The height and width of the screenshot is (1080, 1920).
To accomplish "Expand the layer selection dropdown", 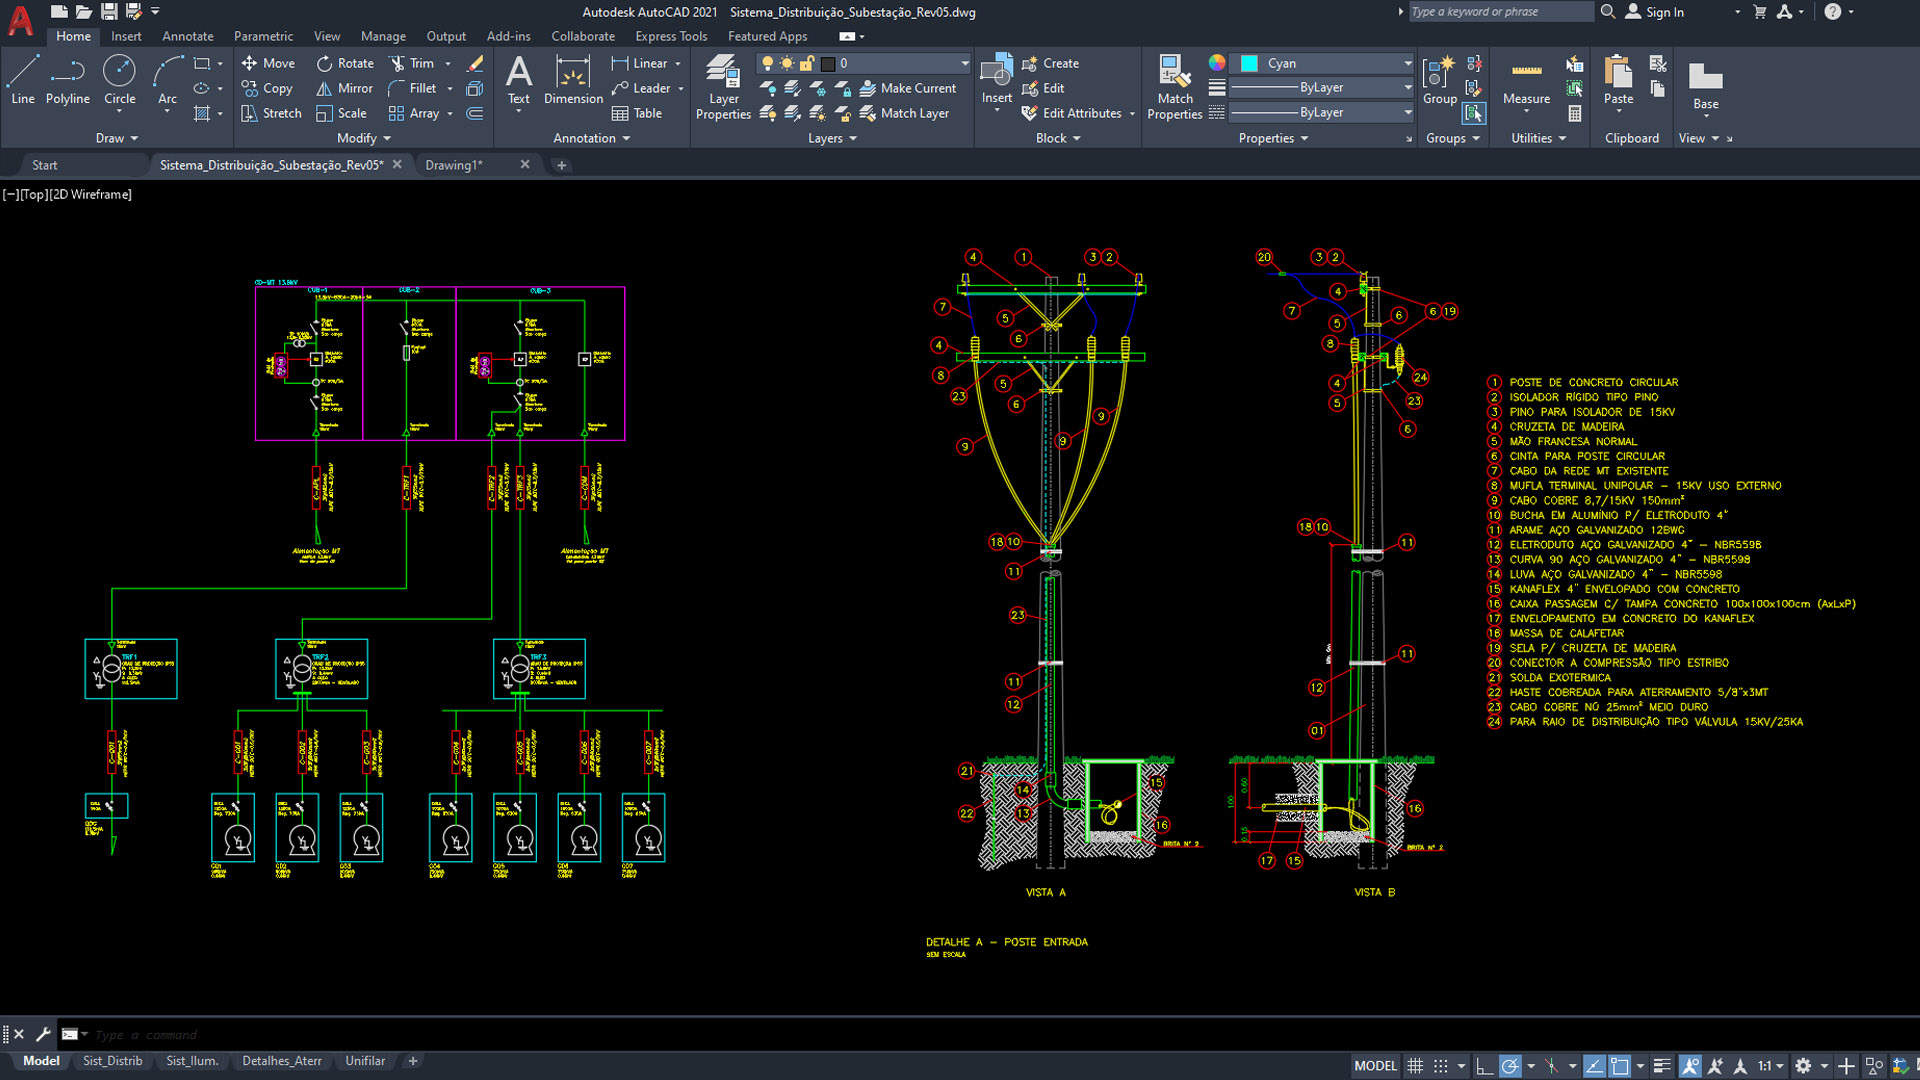I will coord(964,63).
